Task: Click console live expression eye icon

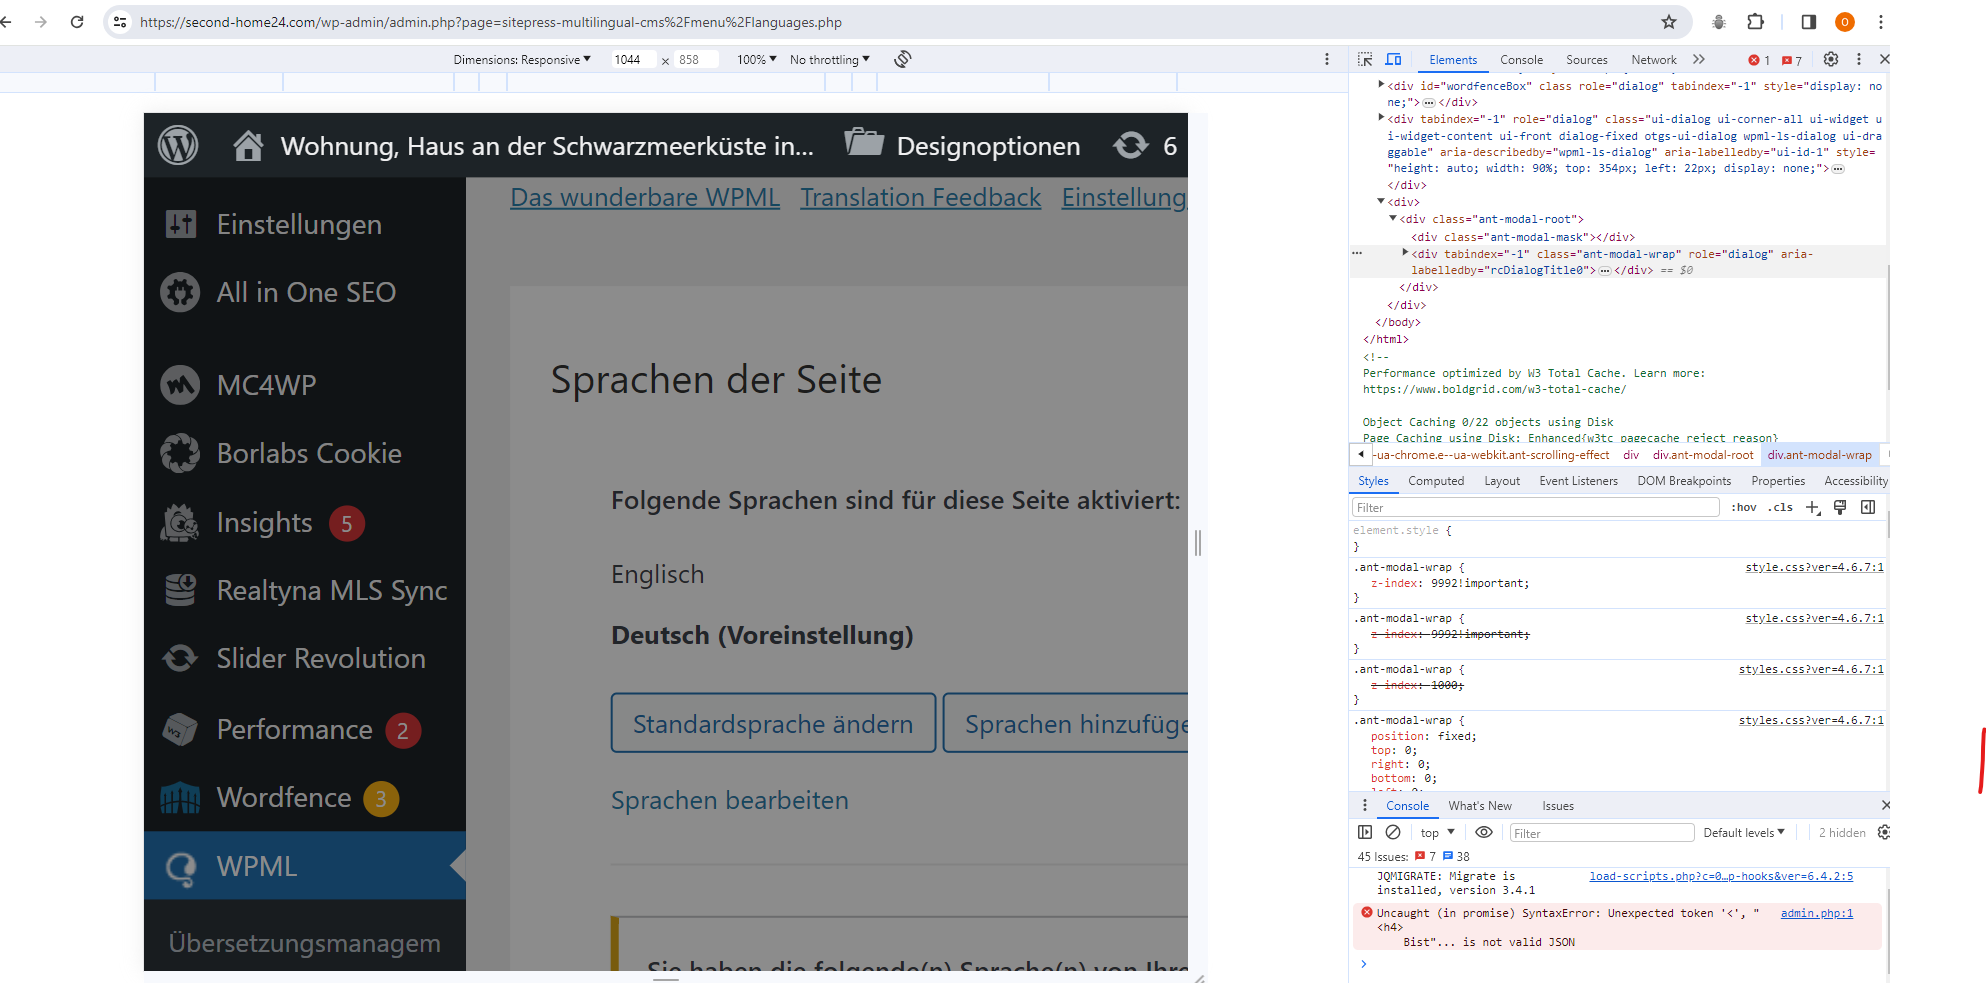Action: point(1484,832)
